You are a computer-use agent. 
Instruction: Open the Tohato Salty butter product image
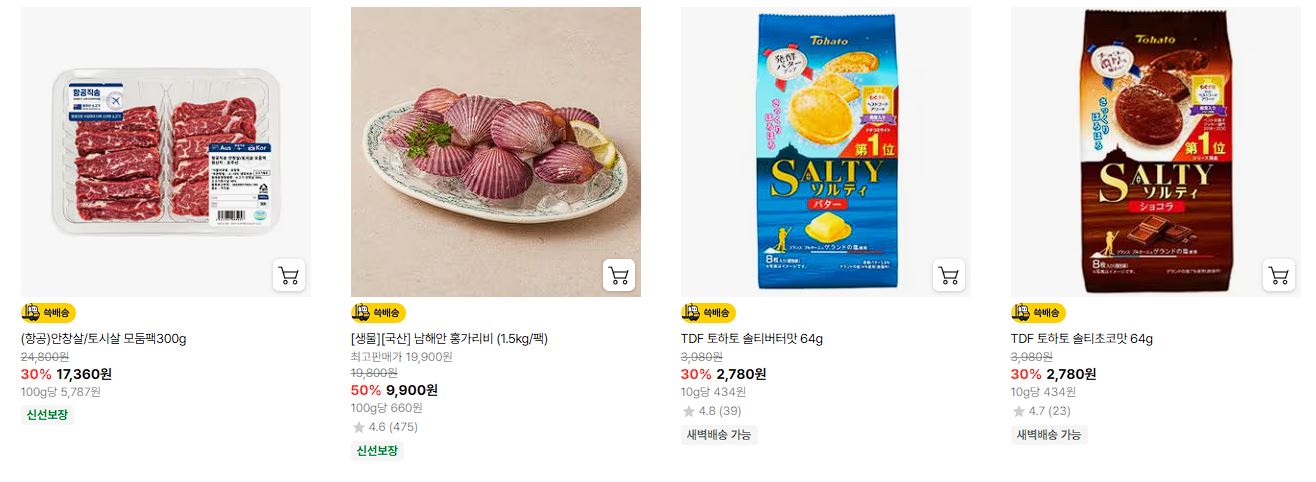tap(826, 152)
